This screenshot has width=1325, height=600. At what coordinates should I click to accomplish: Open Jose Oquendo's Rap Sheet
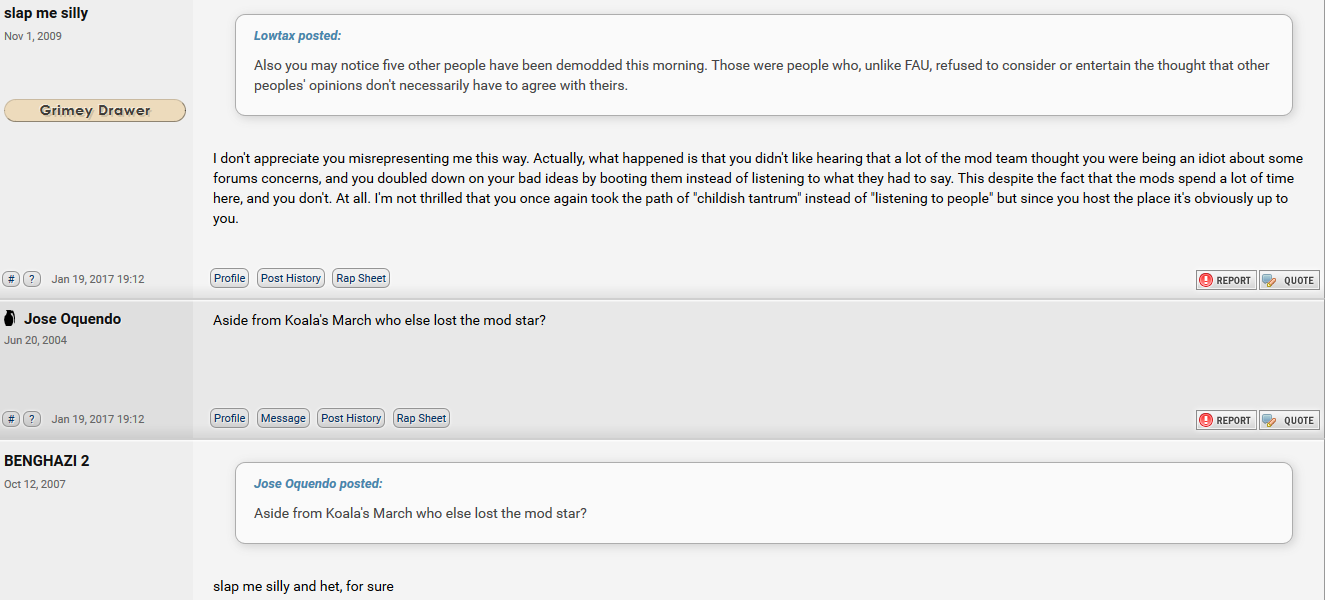tap(421, 418)
